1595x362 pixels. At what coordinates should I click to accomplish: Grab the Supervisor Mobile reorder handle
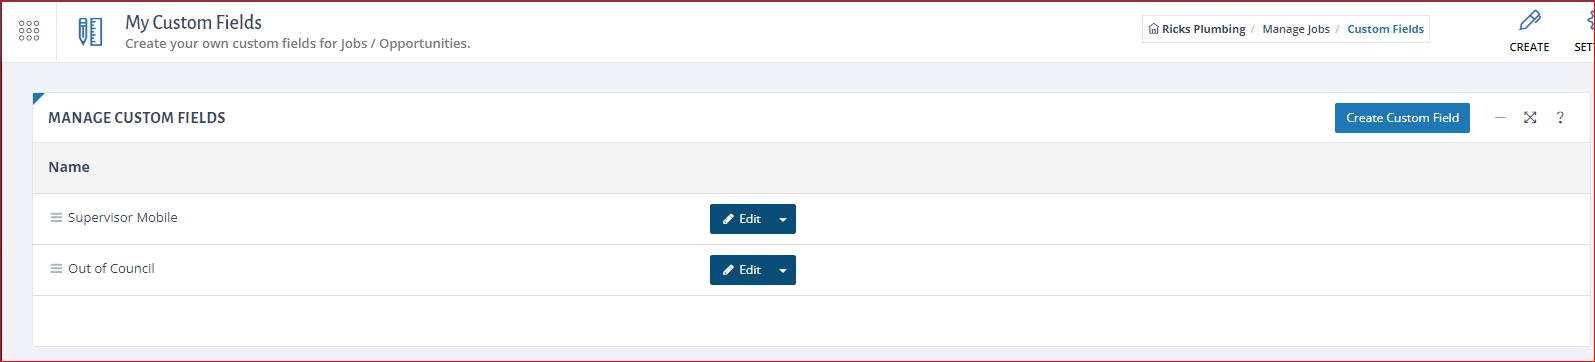click(x=56, y=218)
